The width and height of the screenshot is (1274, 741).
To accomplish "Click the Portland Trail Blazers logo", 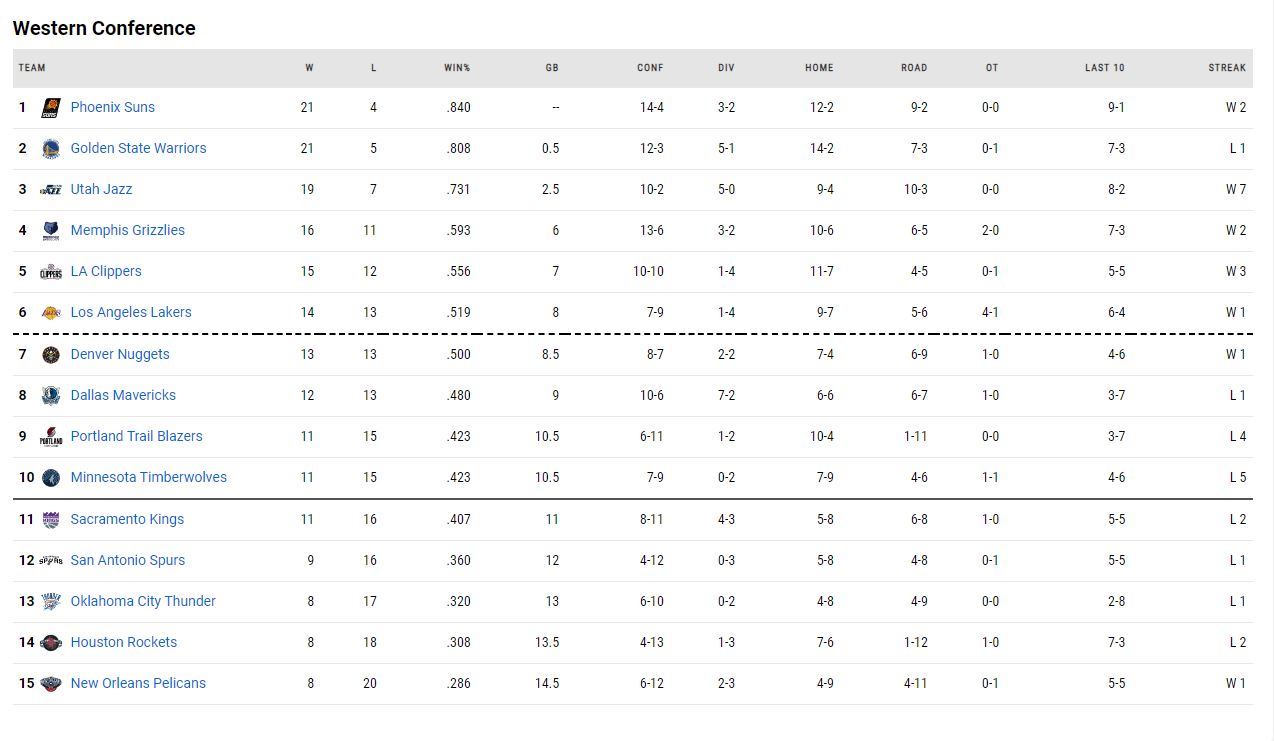I will coord(51,437).
